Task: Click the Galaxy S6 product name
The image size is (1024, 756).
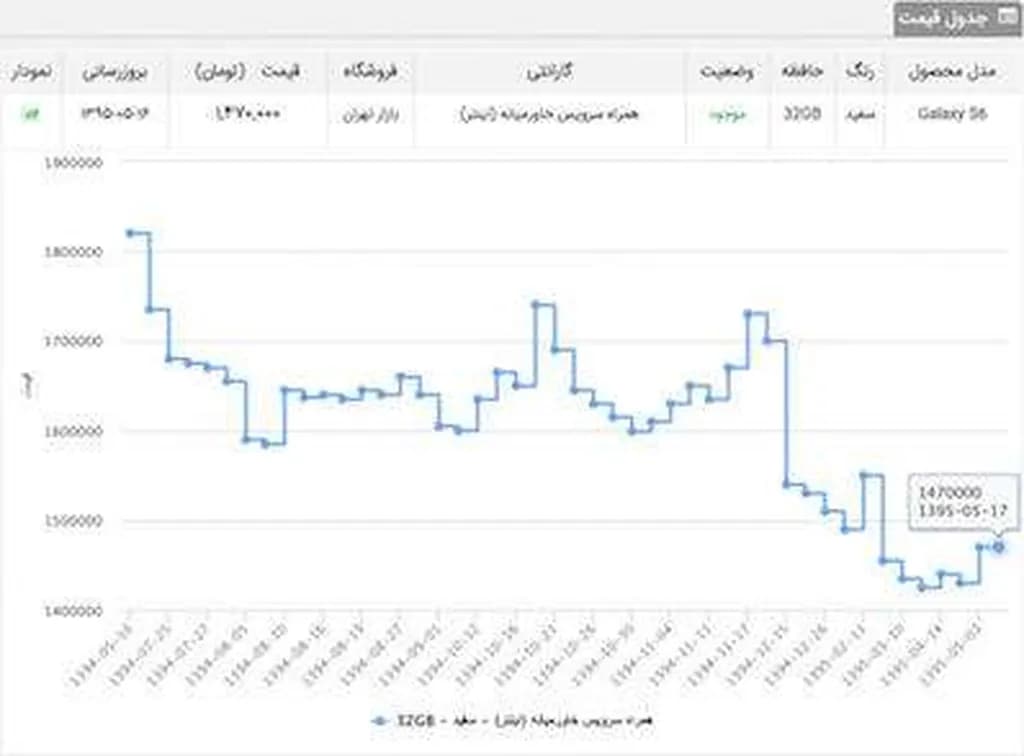Action: pos(951,114)
